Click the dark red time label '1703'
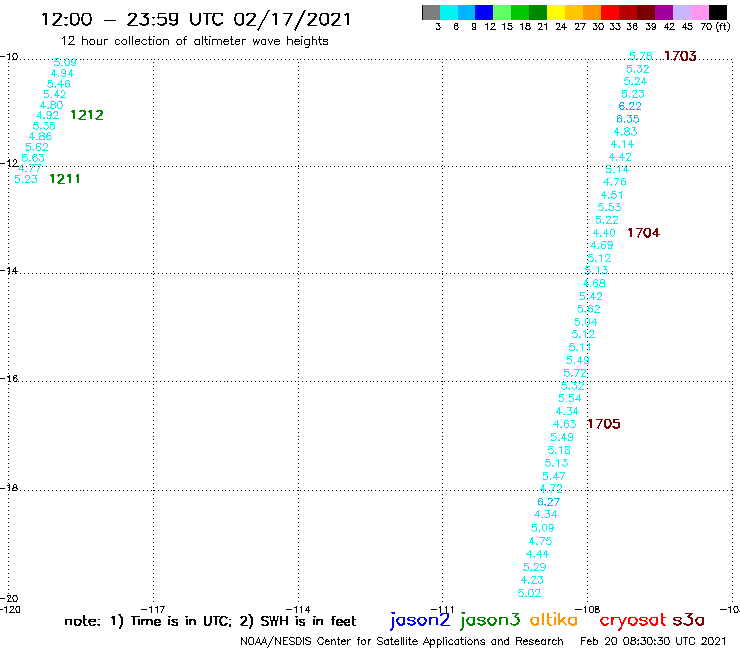 point(680,56)
